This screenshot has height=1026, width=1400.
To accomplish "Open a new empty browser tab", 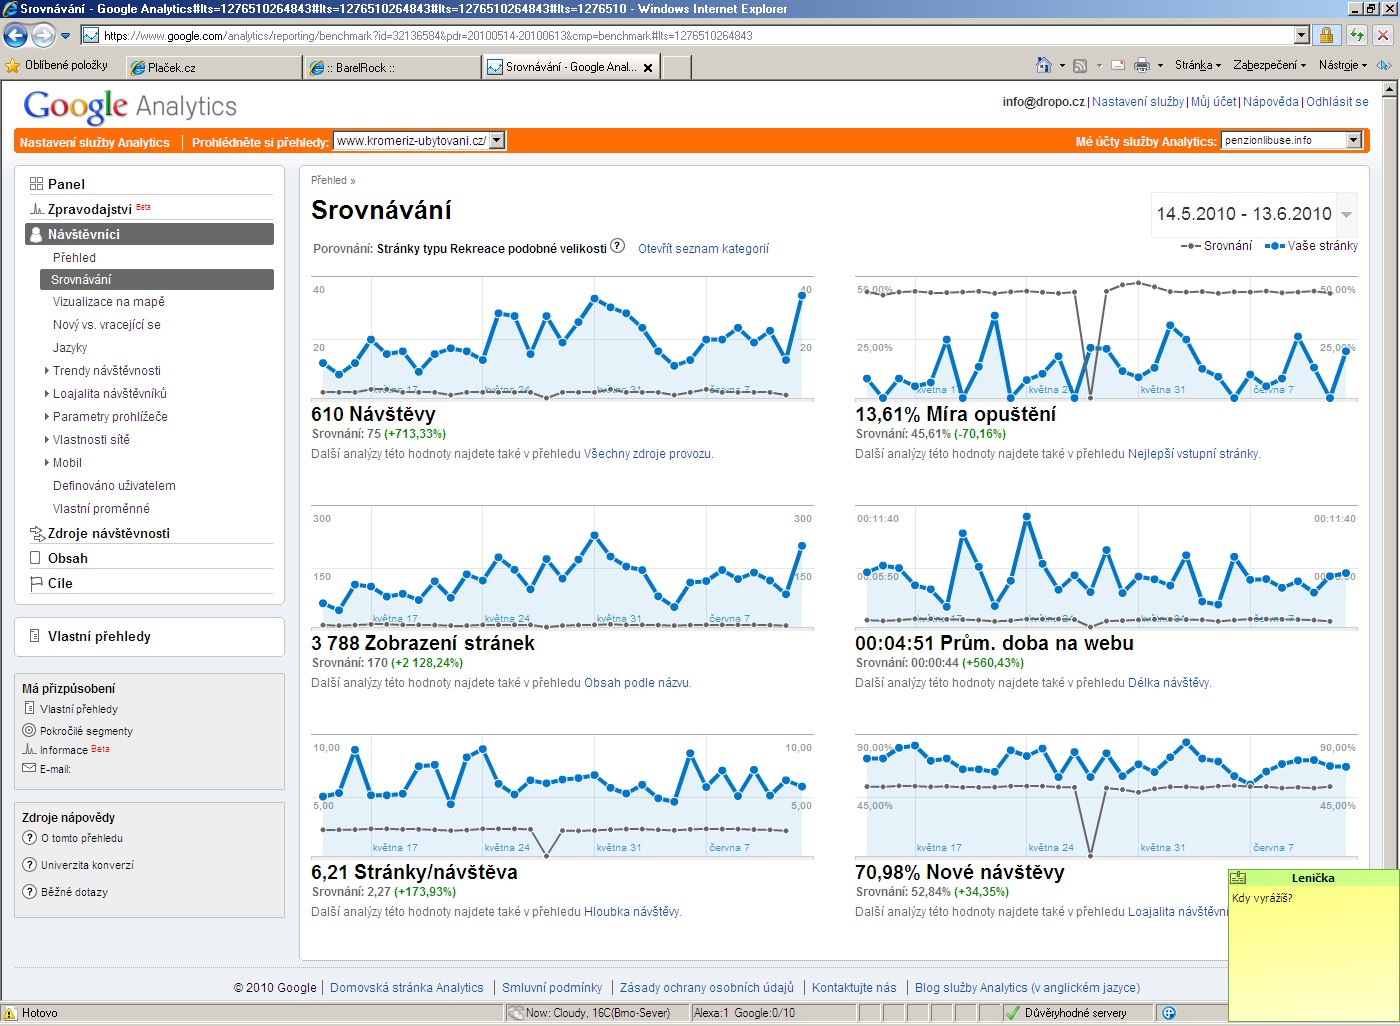I will 677,67.
